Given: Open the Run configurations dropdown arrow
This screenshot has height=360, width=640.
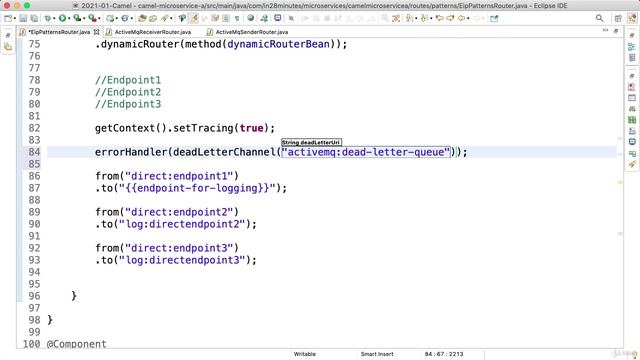Looking at the screenshot, I should click(69, 18).
